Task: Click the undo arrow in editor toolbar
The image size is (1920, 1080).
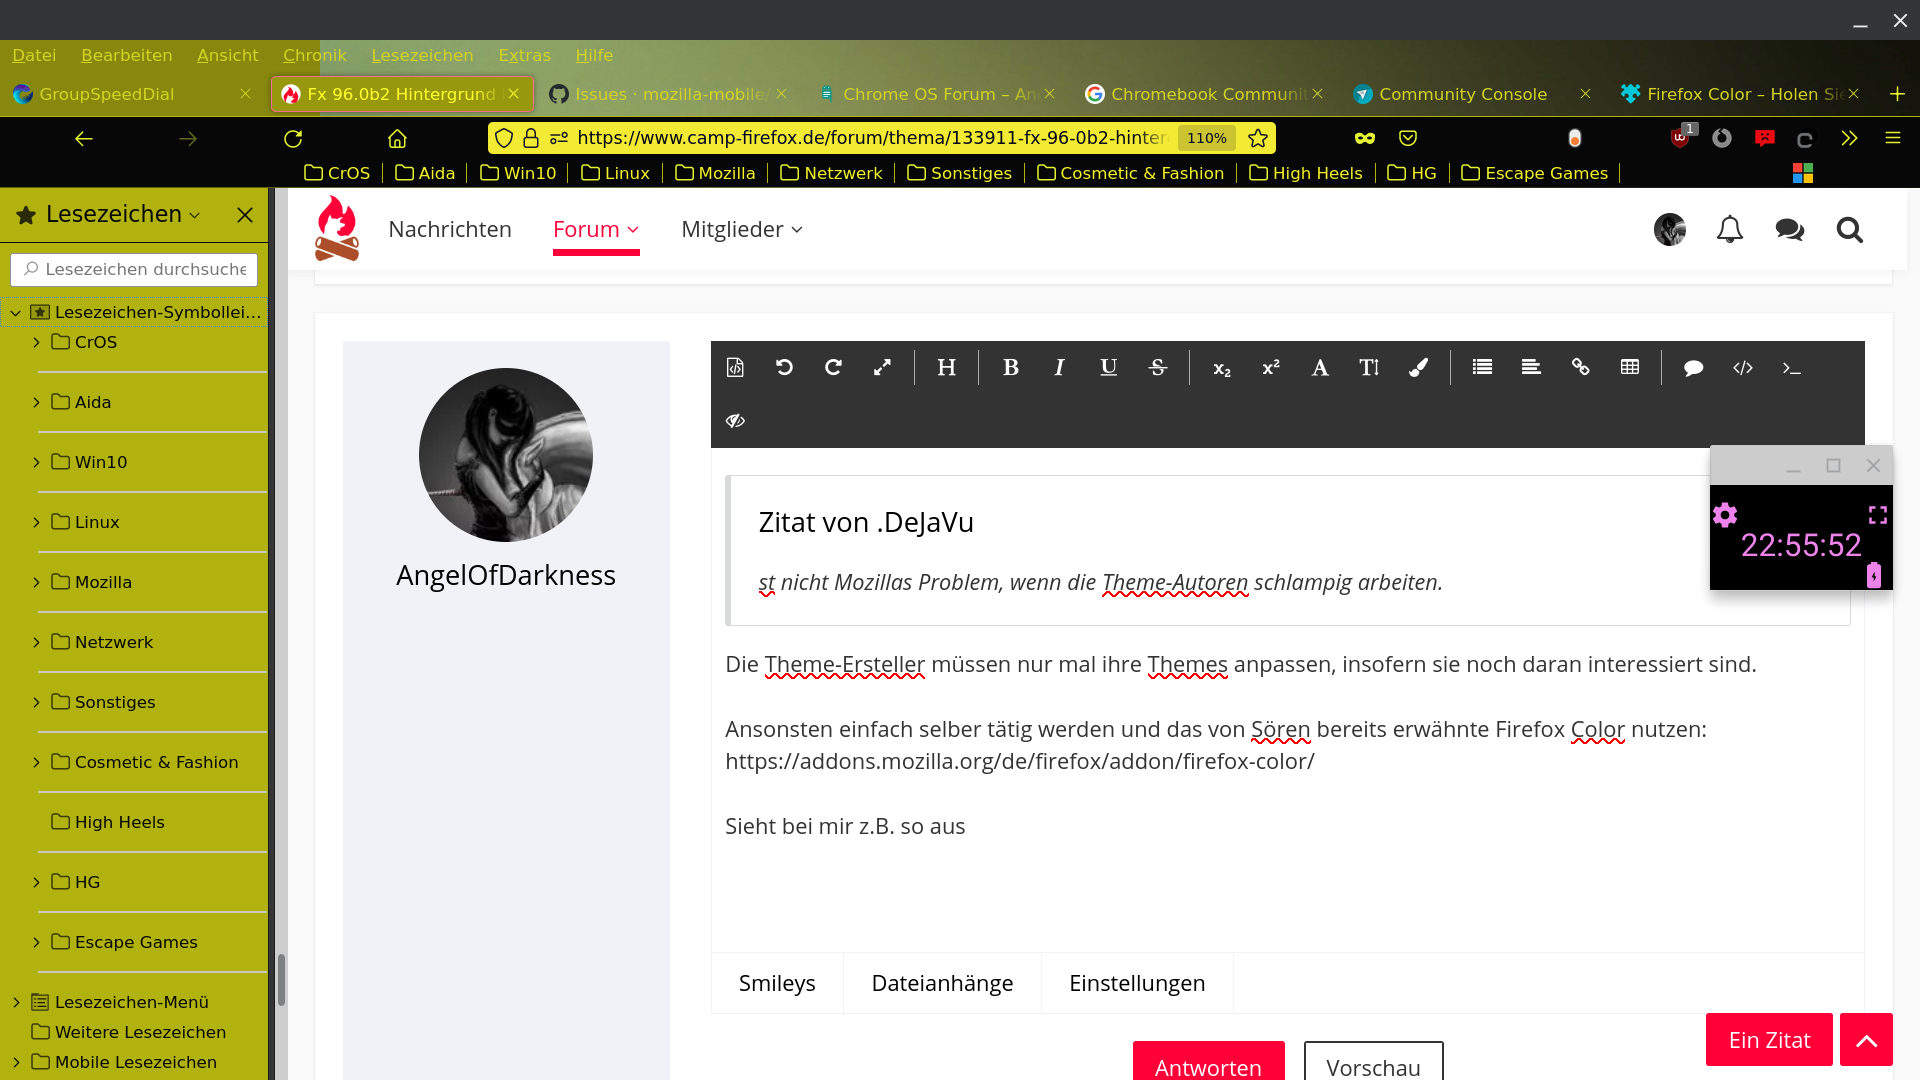Action: click(x=784, y=368)
